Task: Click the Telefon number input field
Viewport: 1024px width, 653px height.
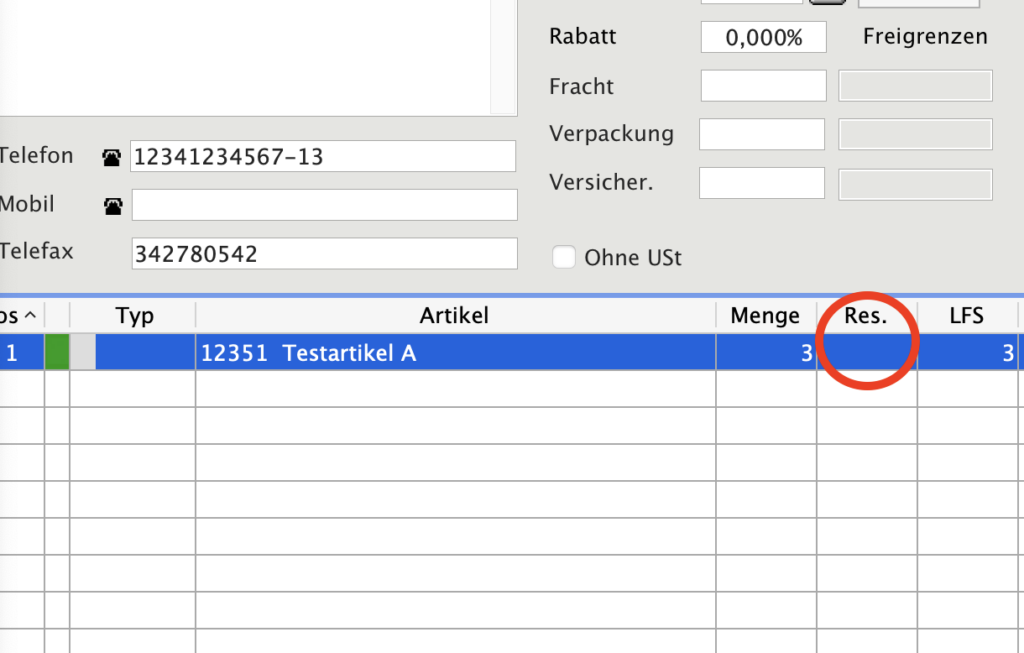Action: 323,157
